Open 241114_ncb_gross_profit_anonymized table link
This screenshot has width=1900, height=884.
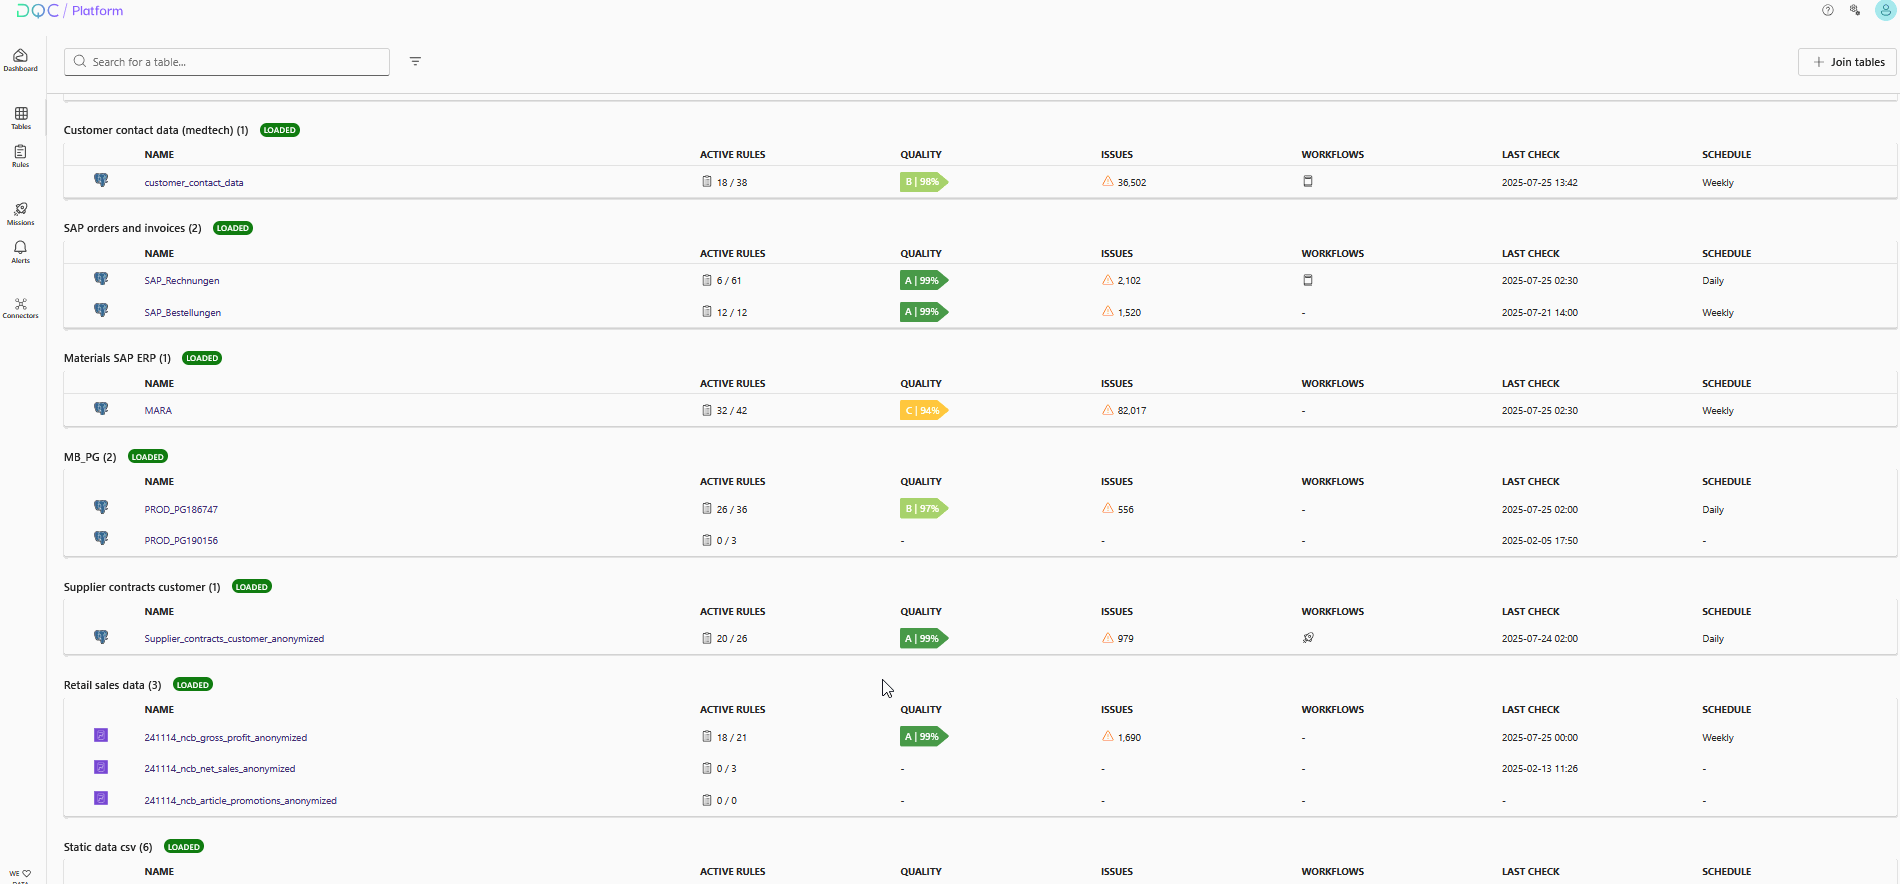pyautogui.click(x=226, y=738)
